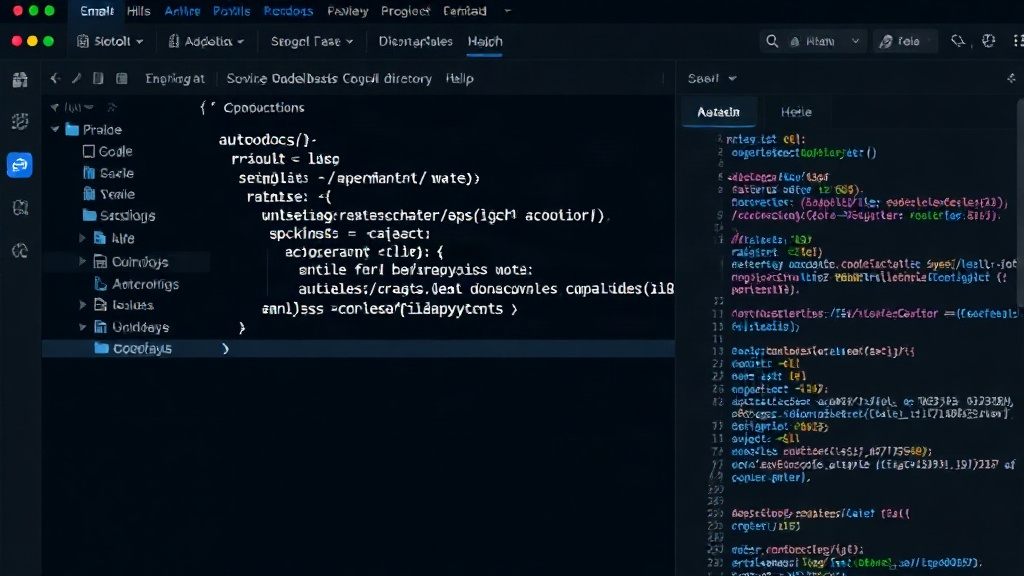Viewport: 1024px width, 576px height.
Task: Click the folder icon next to Sactiogs
Action: pos(89,215)
